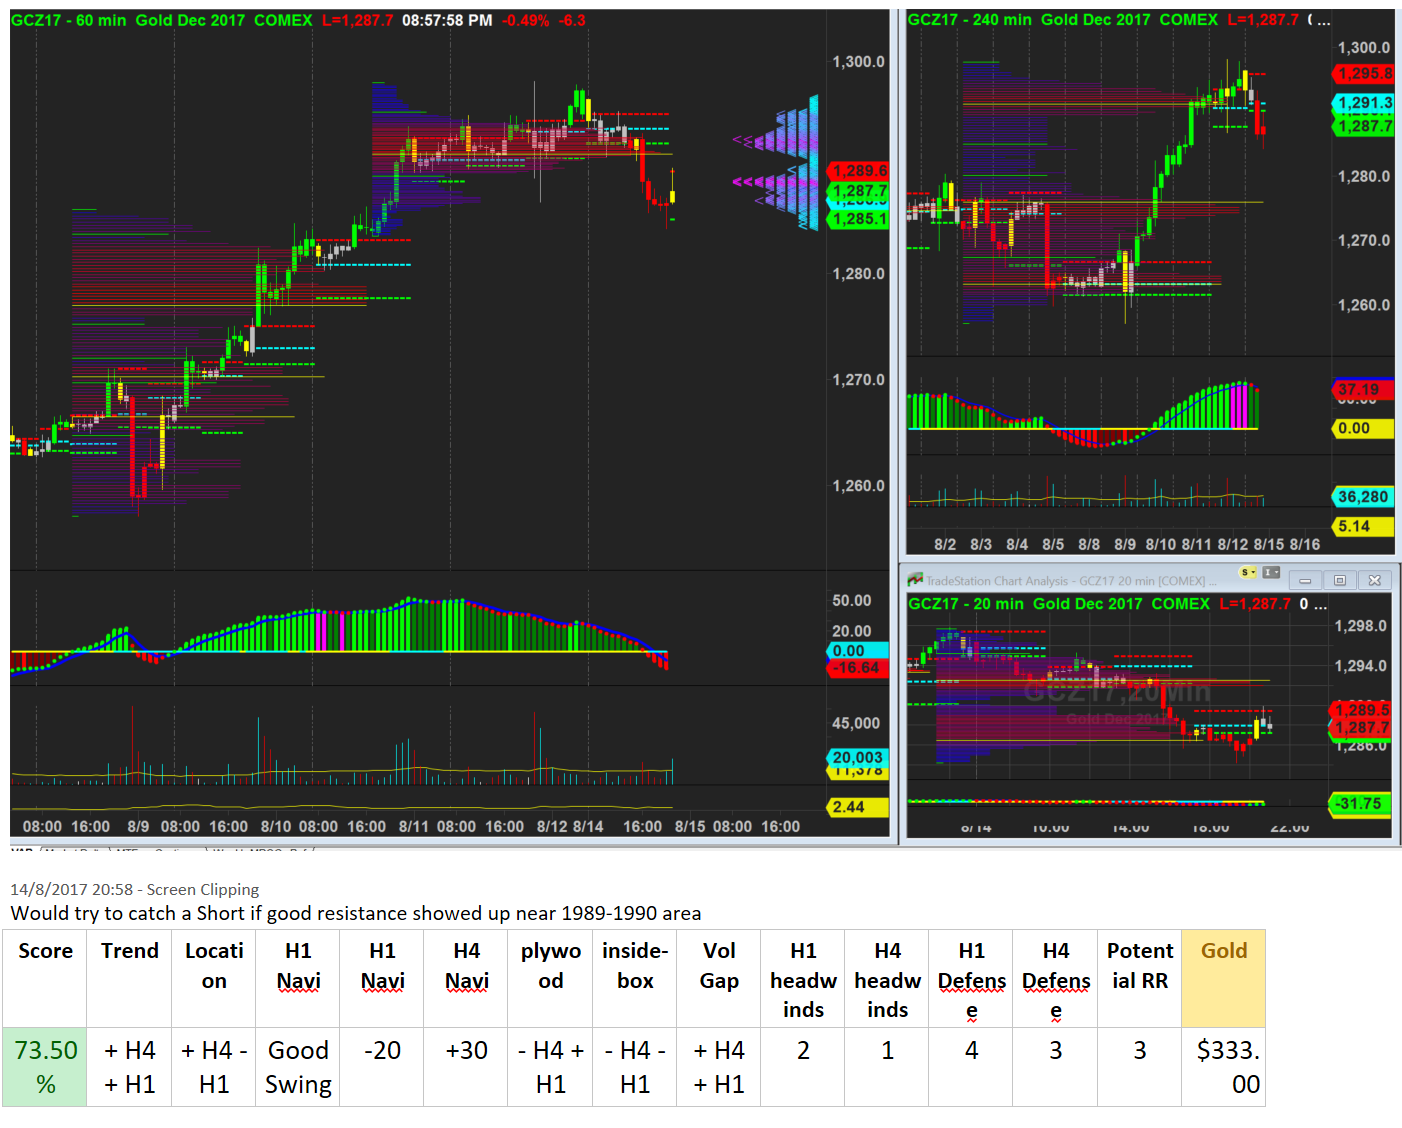The height and width of the screenshot is (1128, 1402).
Task: Select the Vol Gap header cell
Action: [718, 979]
